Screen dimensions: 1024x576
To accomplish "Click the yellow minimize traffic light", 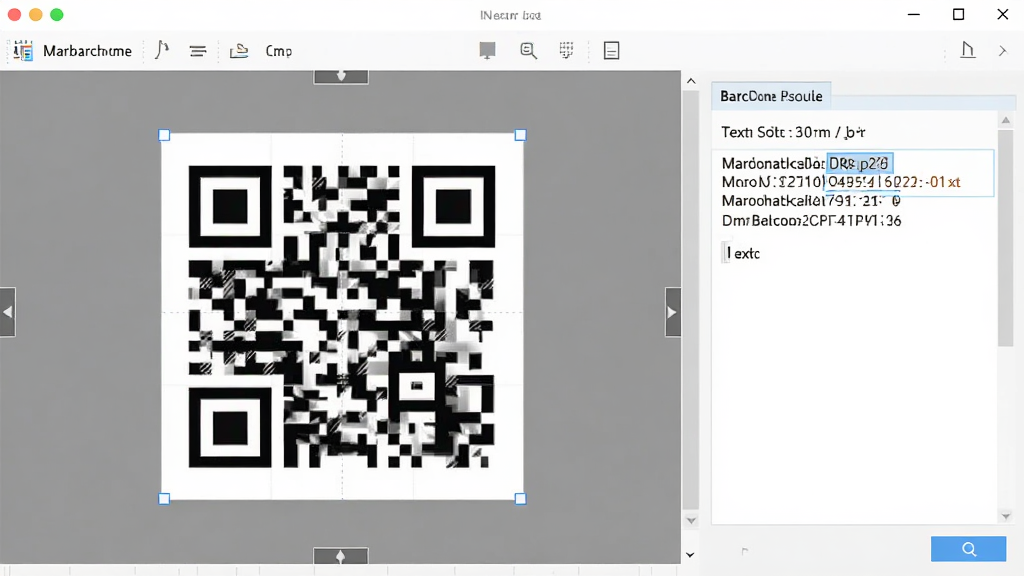I will [x=36, y=14].
